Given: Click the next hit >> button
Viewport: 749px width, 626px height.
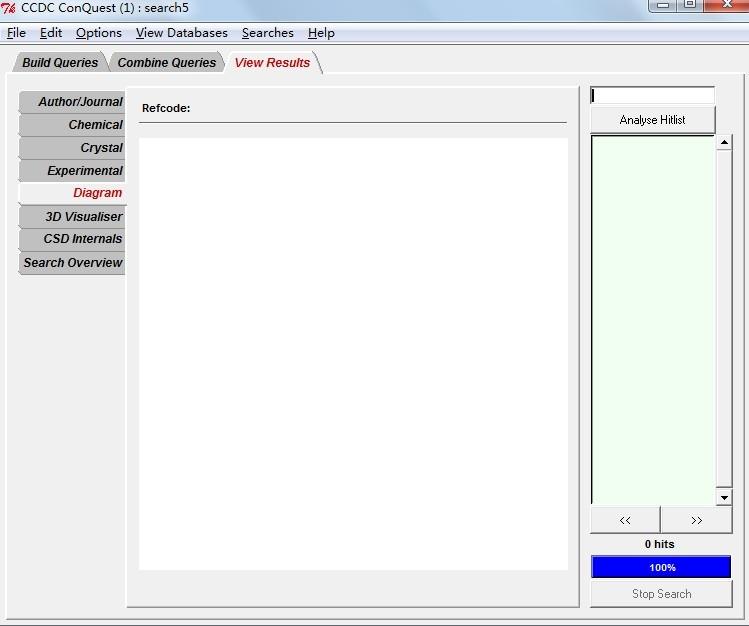Looking at the screenshot, I should coord(696,520).
